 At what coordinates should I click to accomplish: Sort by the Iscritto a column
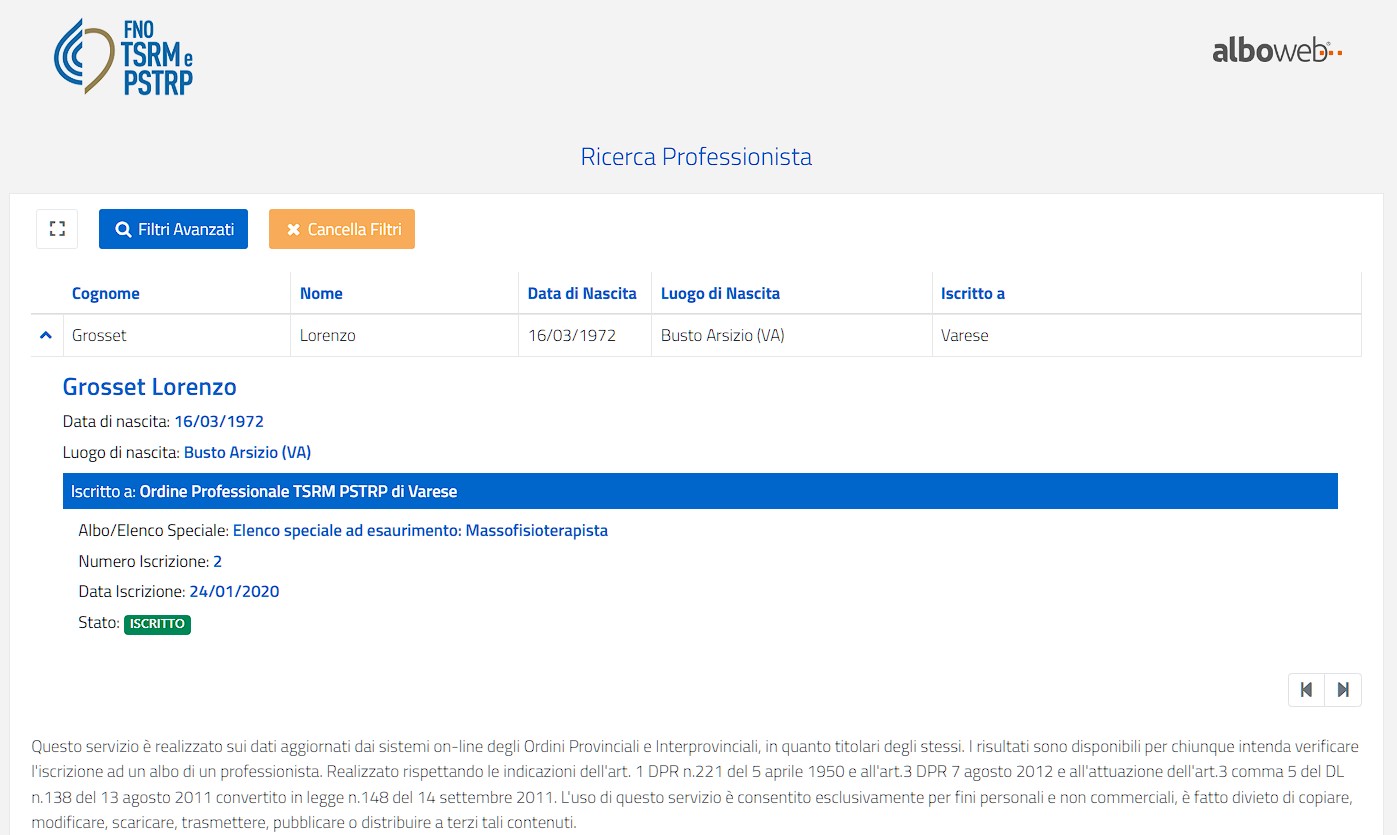[x=972, y=293]
